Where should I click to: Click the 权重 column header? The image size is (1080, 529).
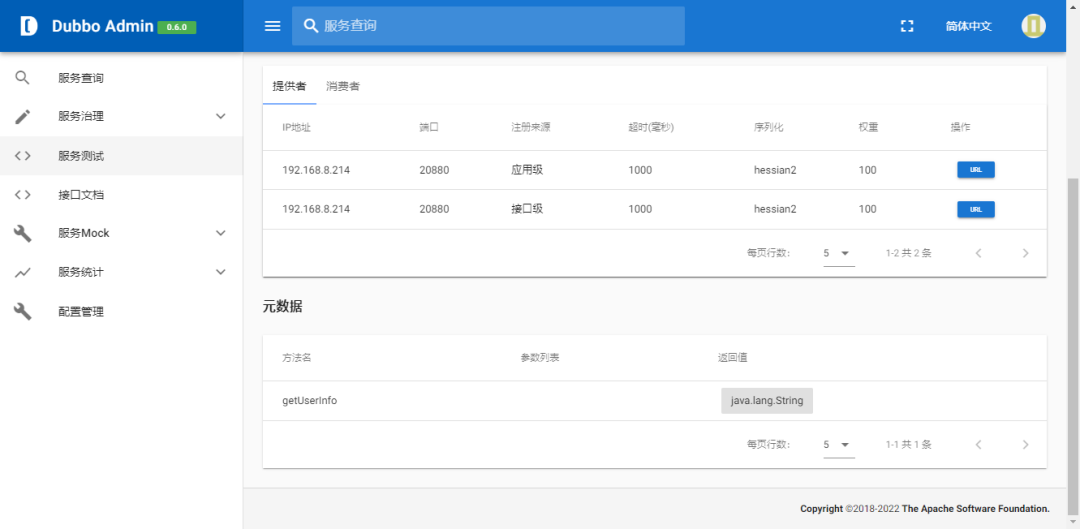pos(868,127)
